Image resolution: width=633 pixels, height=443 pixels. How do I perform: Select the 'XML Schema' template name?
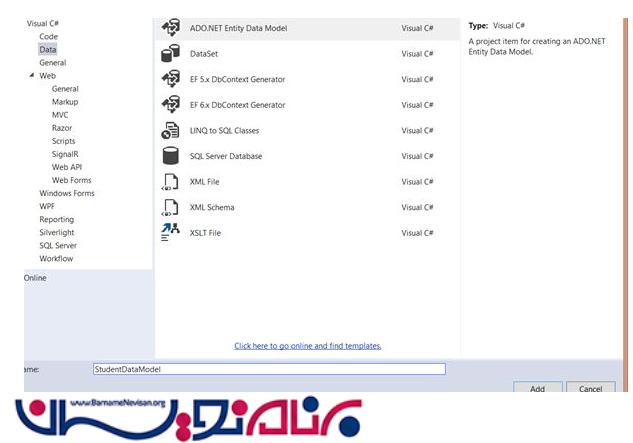click(x=212, y=207)
